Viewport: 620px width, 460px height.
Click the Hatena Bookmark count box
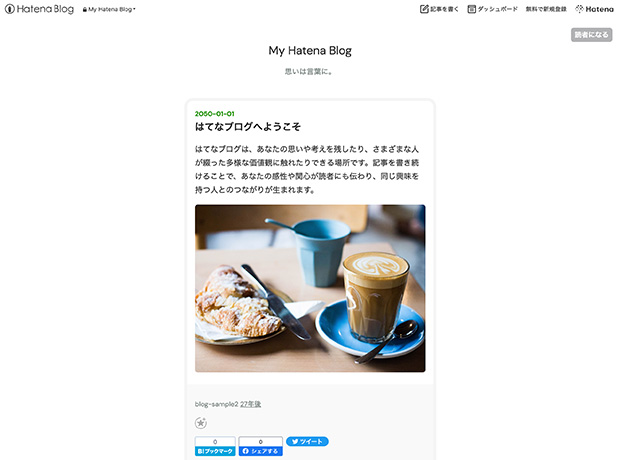pos(215,442)
